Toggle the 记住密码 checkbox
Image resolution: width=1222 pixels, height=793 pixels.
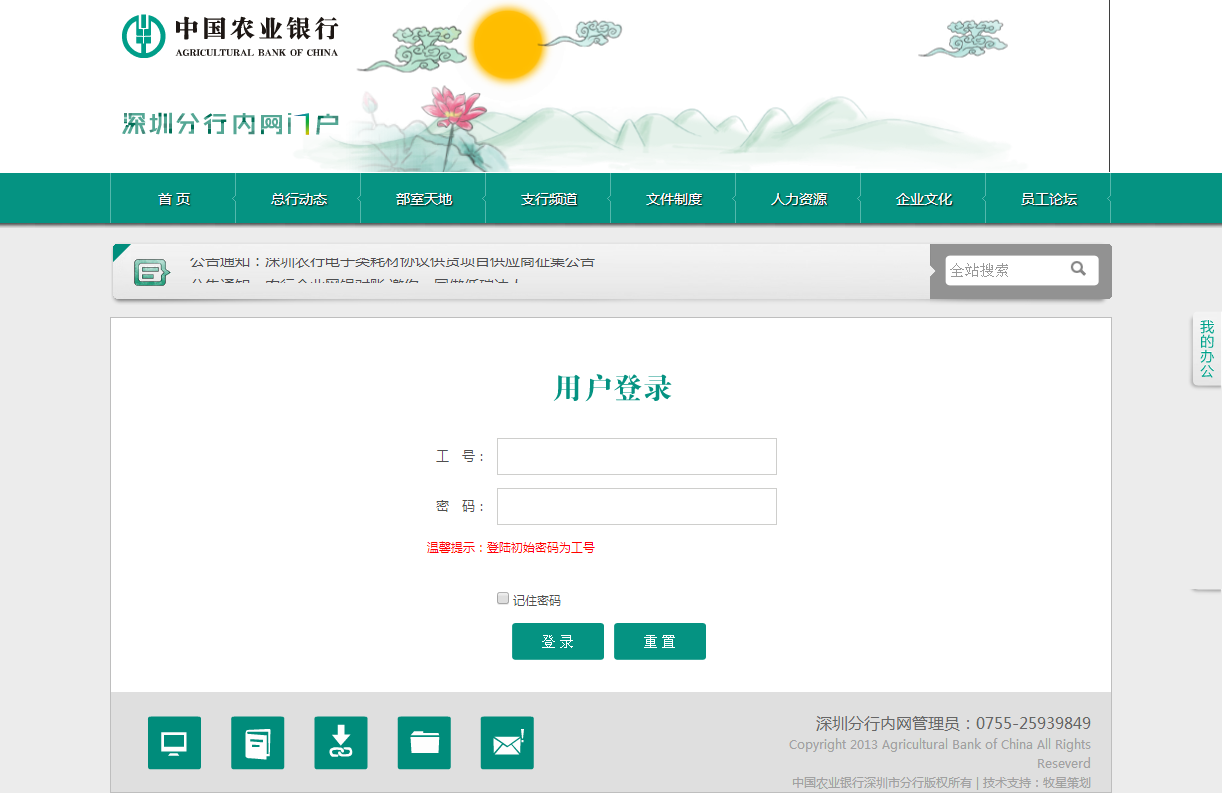503,599
